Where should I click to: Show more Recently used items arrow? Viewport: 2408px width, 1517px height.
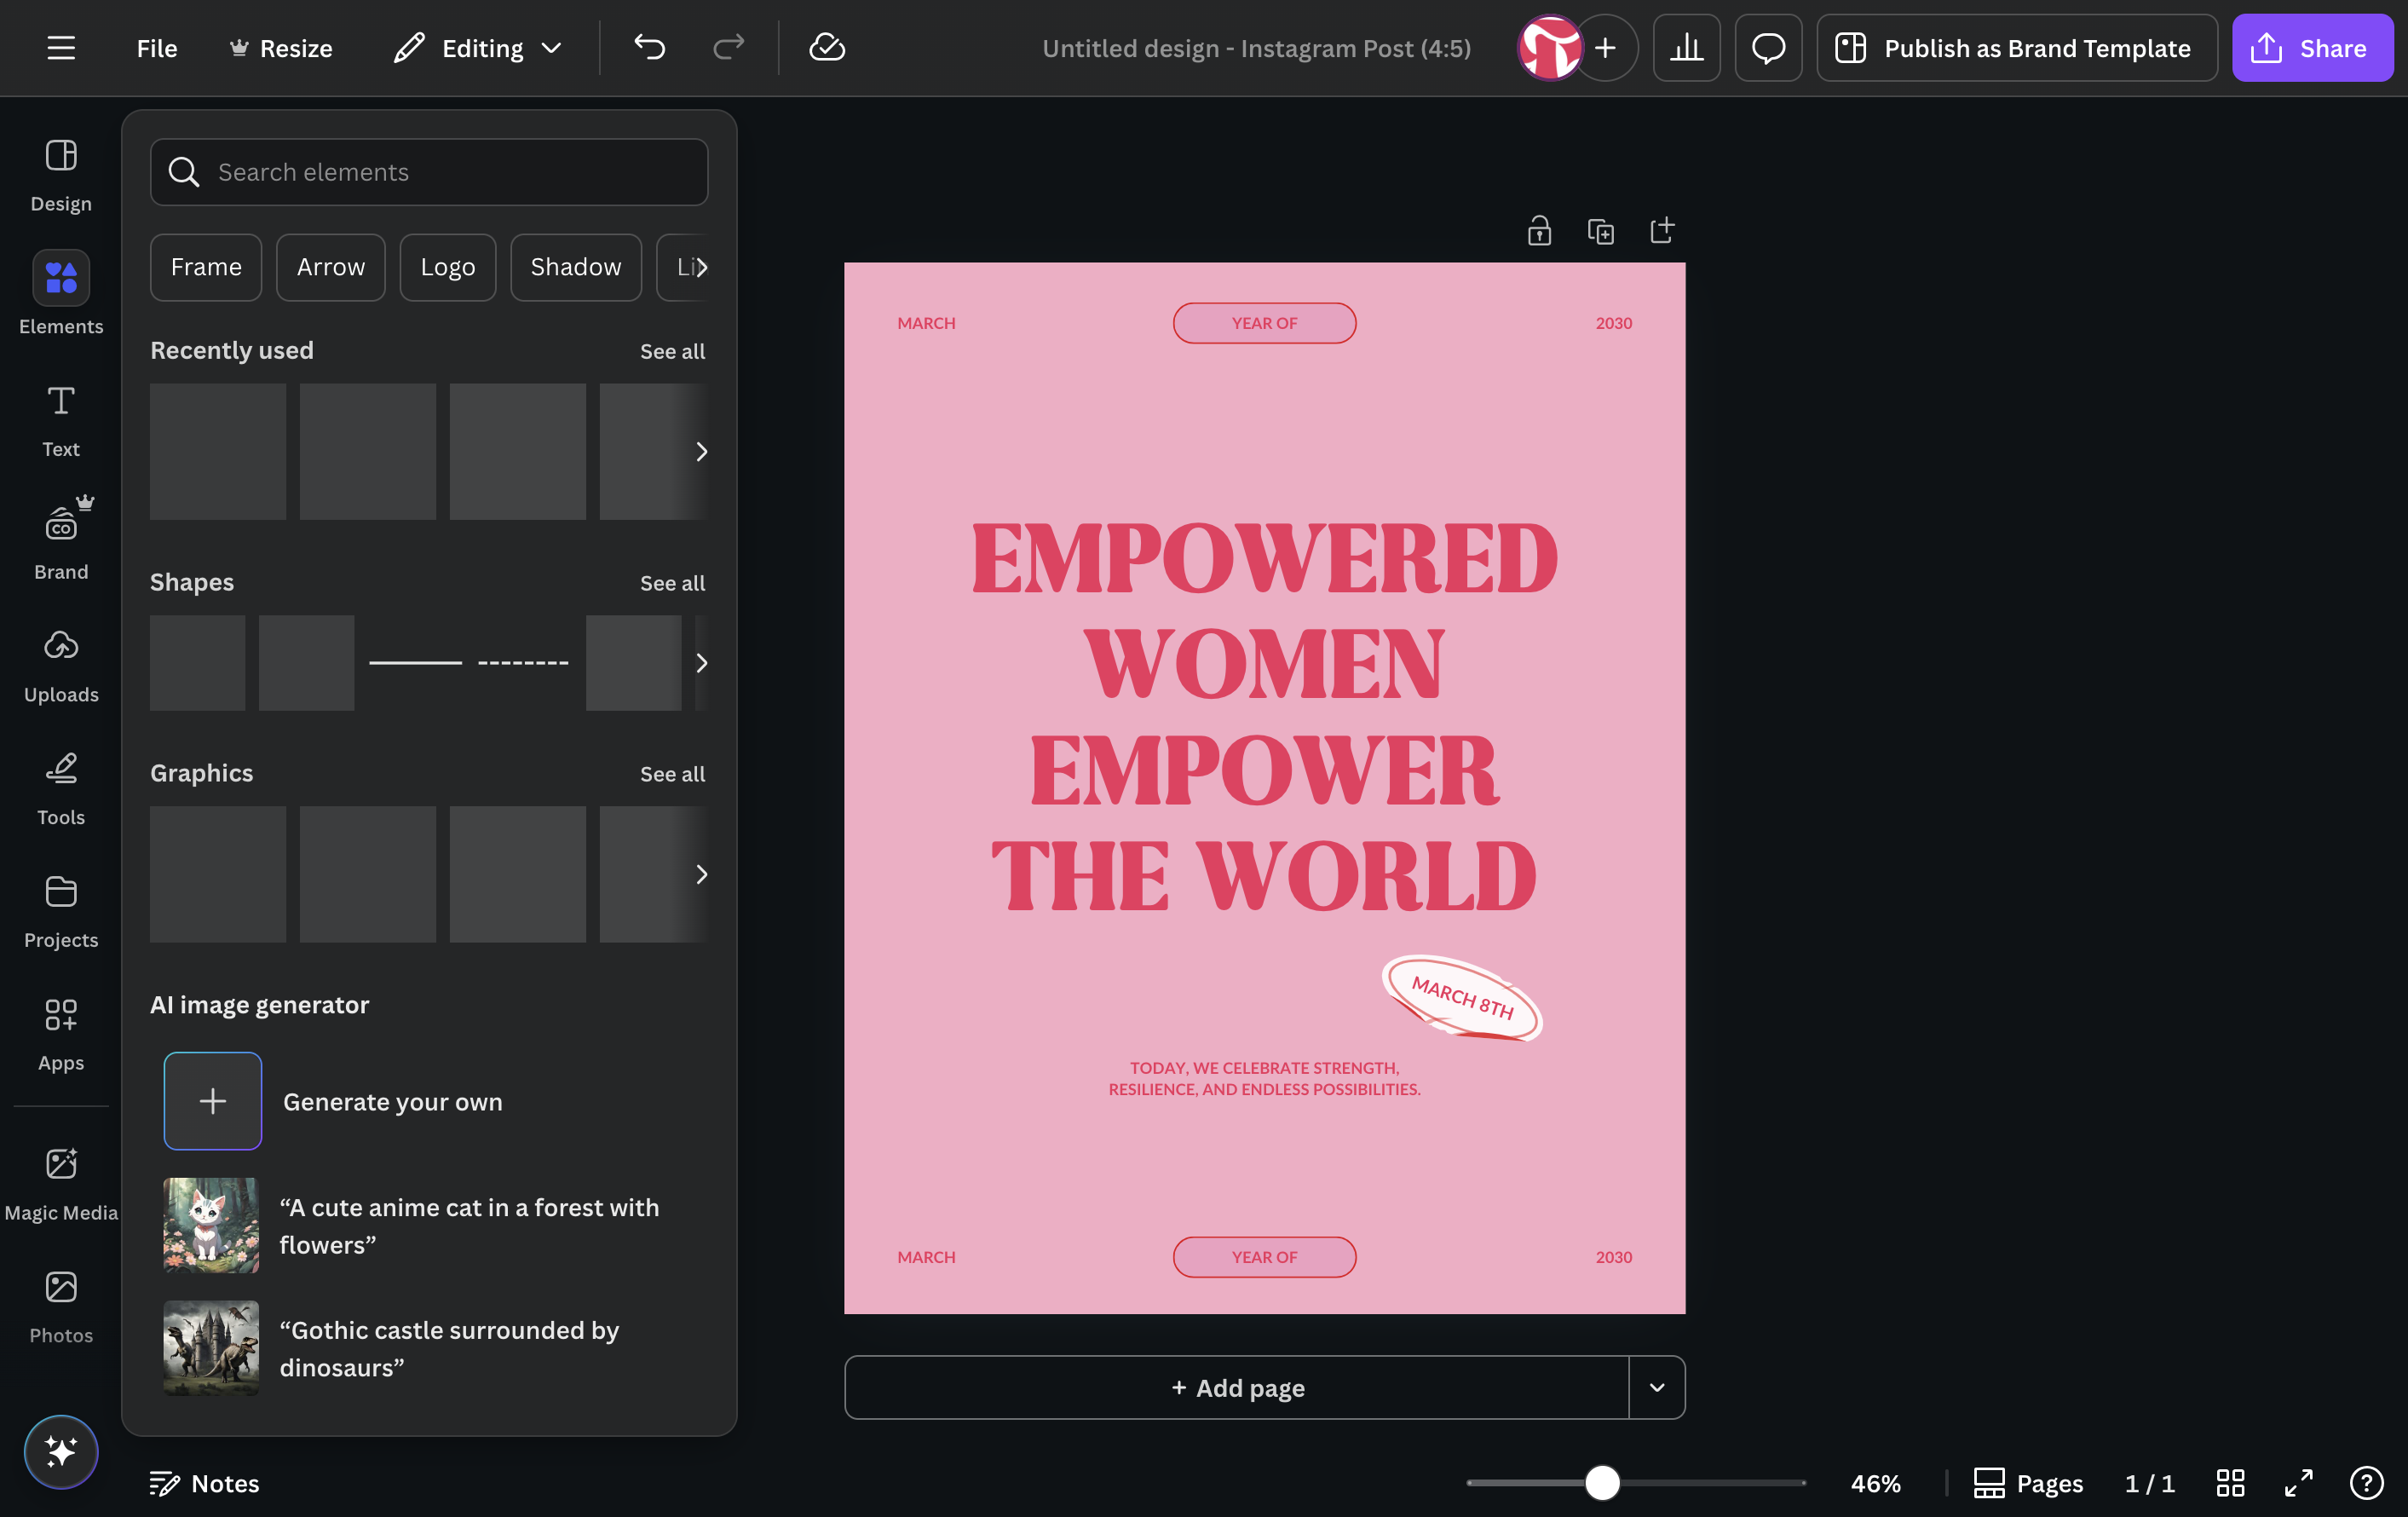(701, 452)
